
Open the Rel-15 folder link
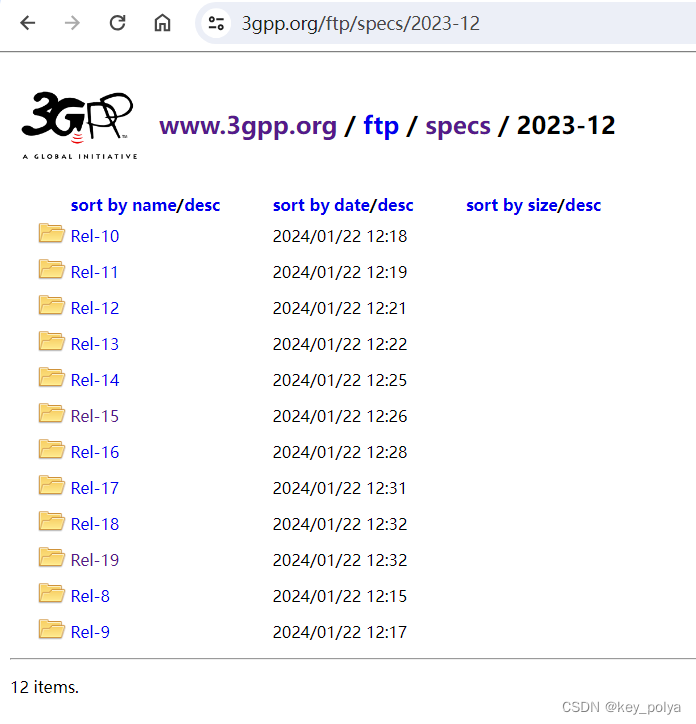[95, 416]
